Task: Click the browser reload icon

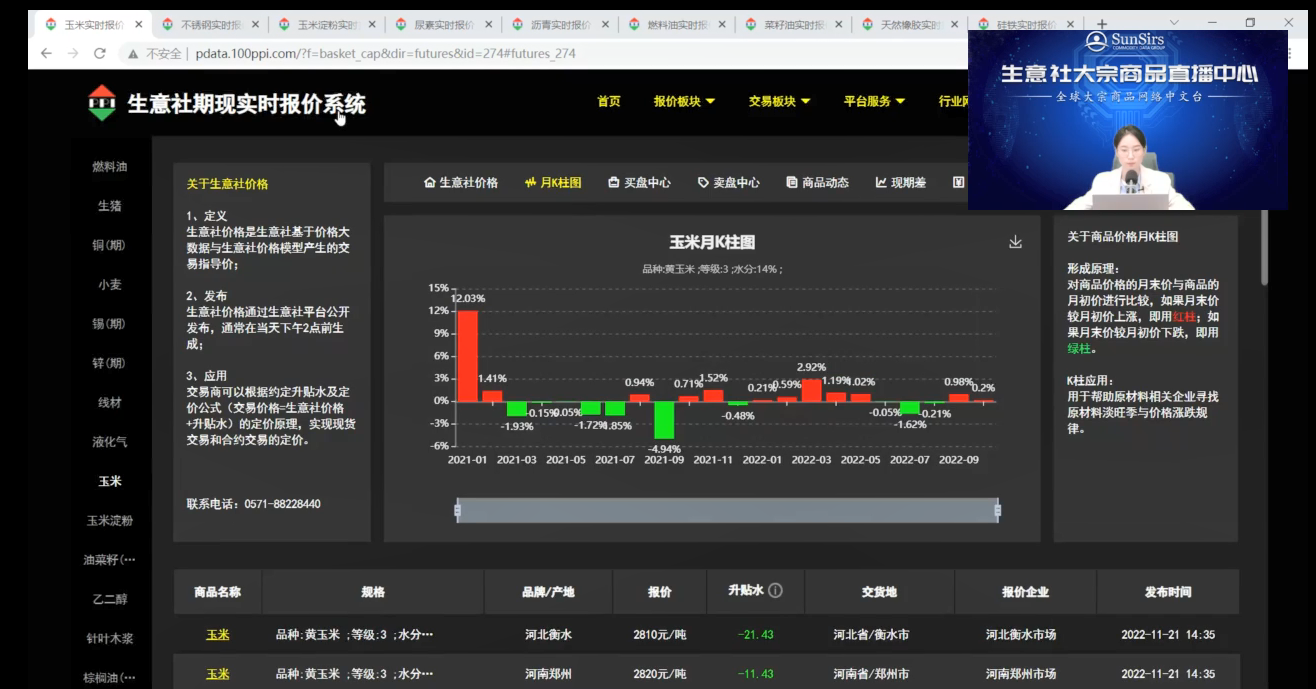Action: [x=99, y=54]
